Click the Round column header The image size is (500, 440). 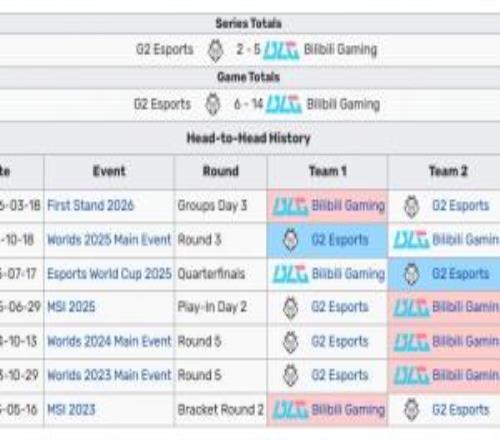coord(221,171)
